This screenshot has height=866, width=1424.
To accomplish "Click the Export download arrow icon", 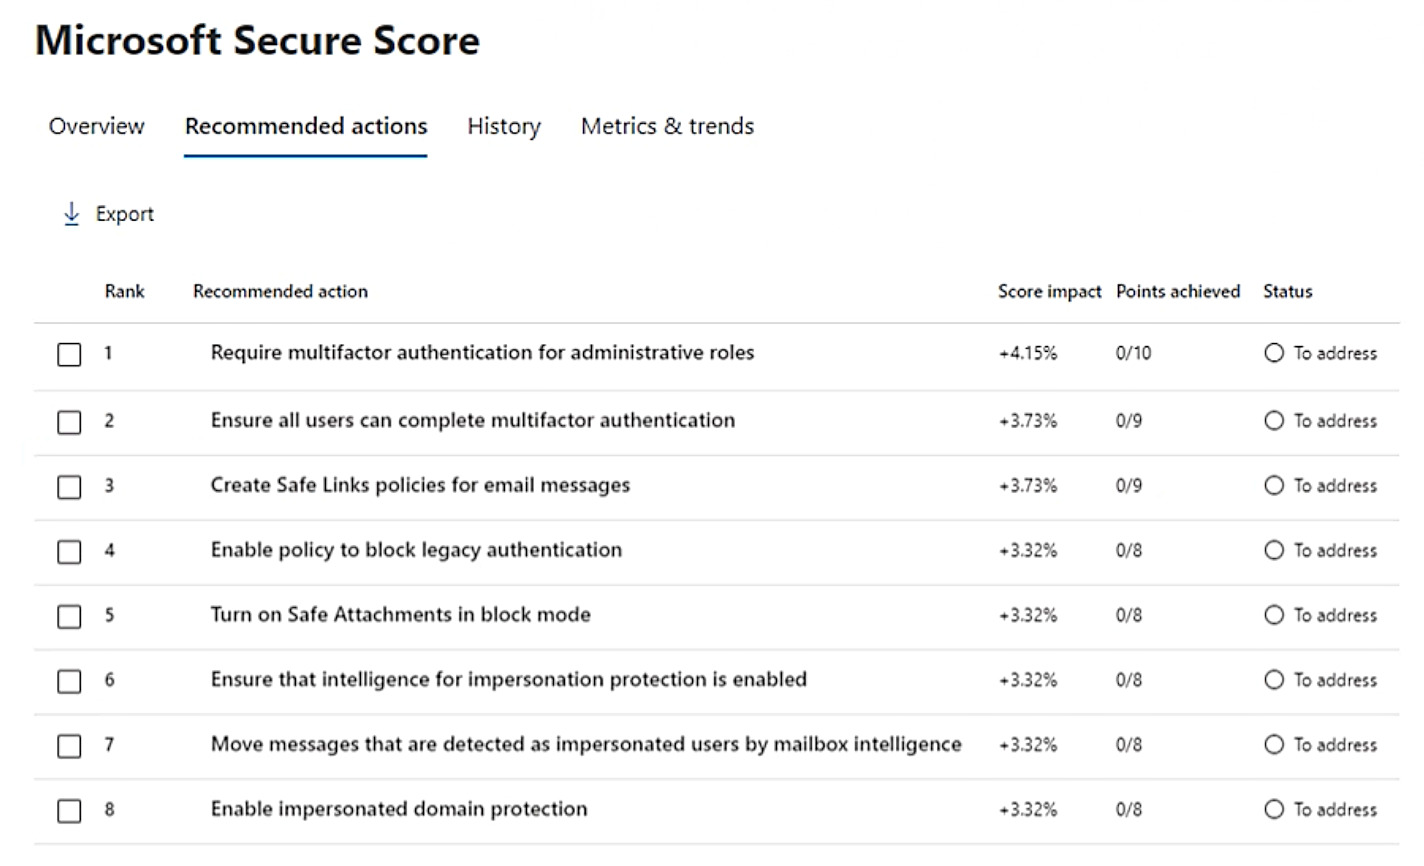I will (71, 214).
